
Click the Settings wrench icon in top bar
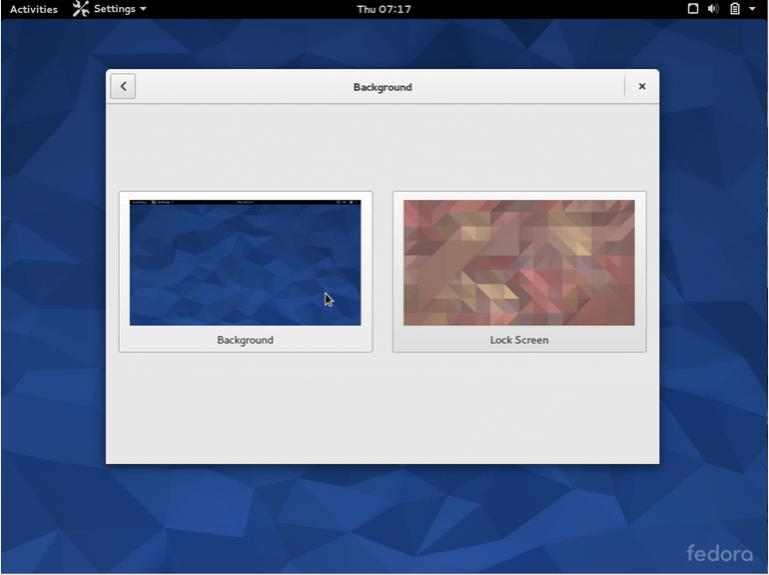[x=80, y=9]
